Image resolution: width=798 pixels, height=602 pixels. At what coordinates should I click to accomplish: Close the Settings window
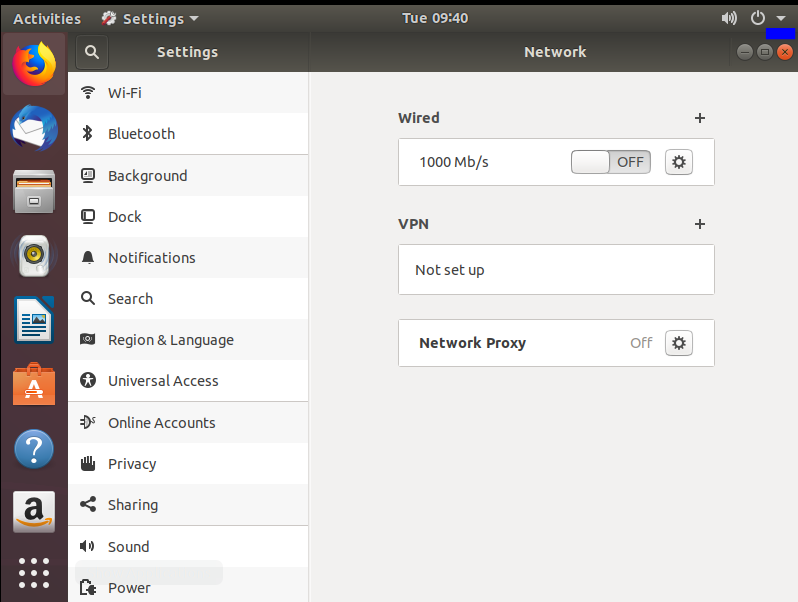(785, 52)
